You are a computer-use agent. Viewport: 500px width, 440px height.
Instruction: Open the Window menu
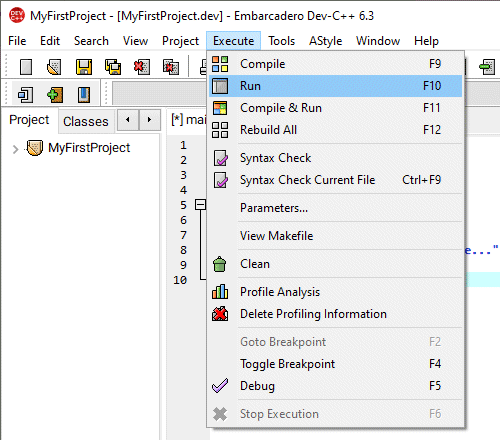tap(378, 41)
